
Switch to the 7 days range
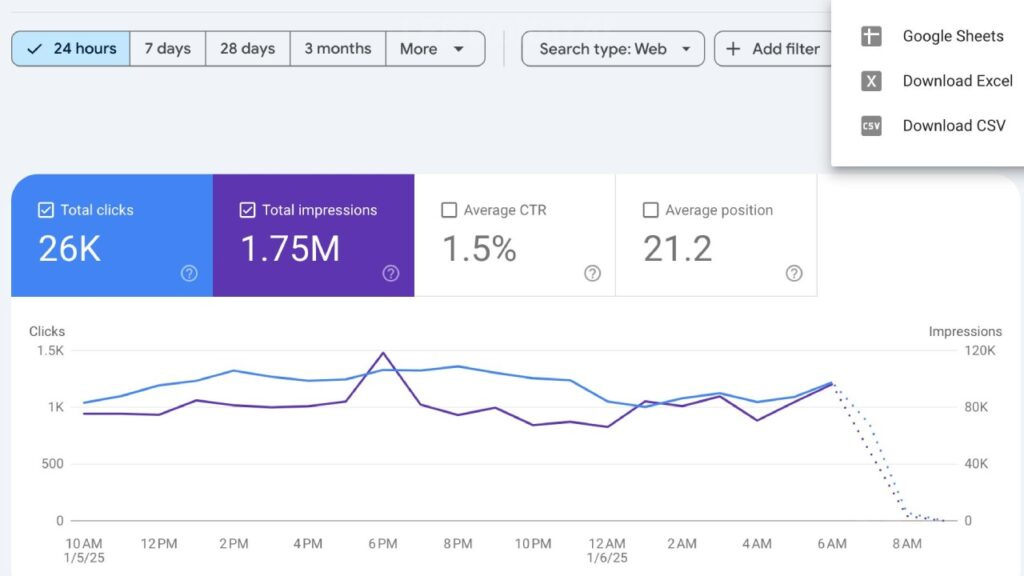[x=168, y=49]
